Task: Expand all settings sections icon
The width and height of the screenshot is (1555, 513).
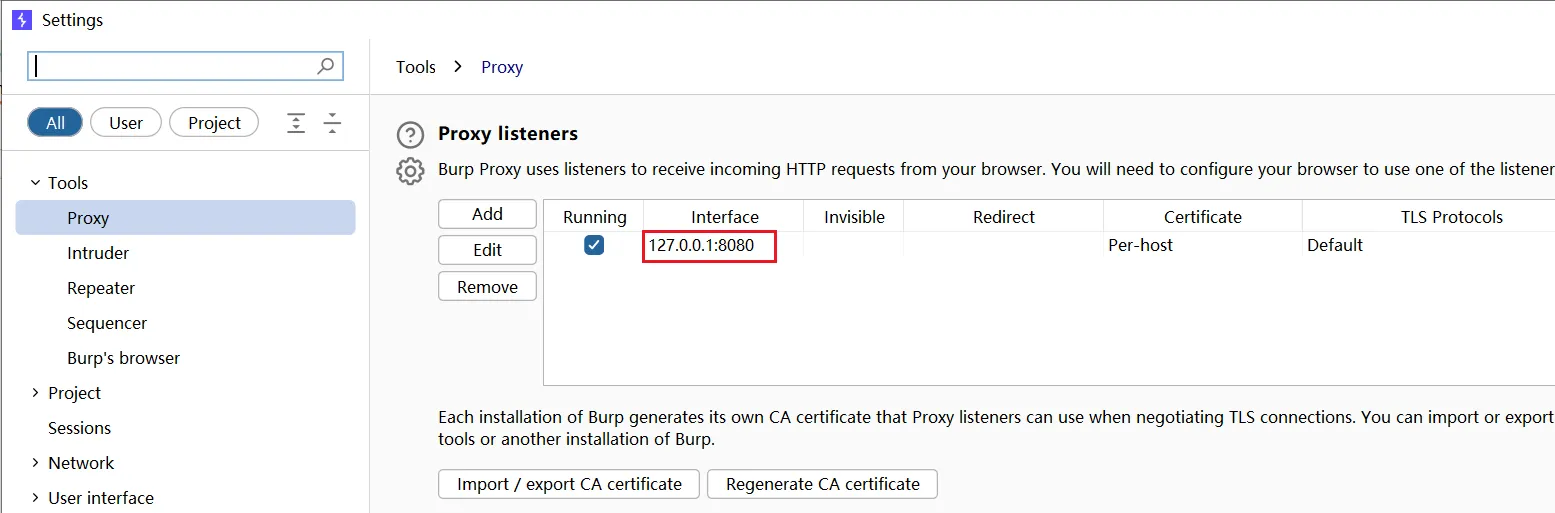Action: pyautogui.click(x=296, y=123)
